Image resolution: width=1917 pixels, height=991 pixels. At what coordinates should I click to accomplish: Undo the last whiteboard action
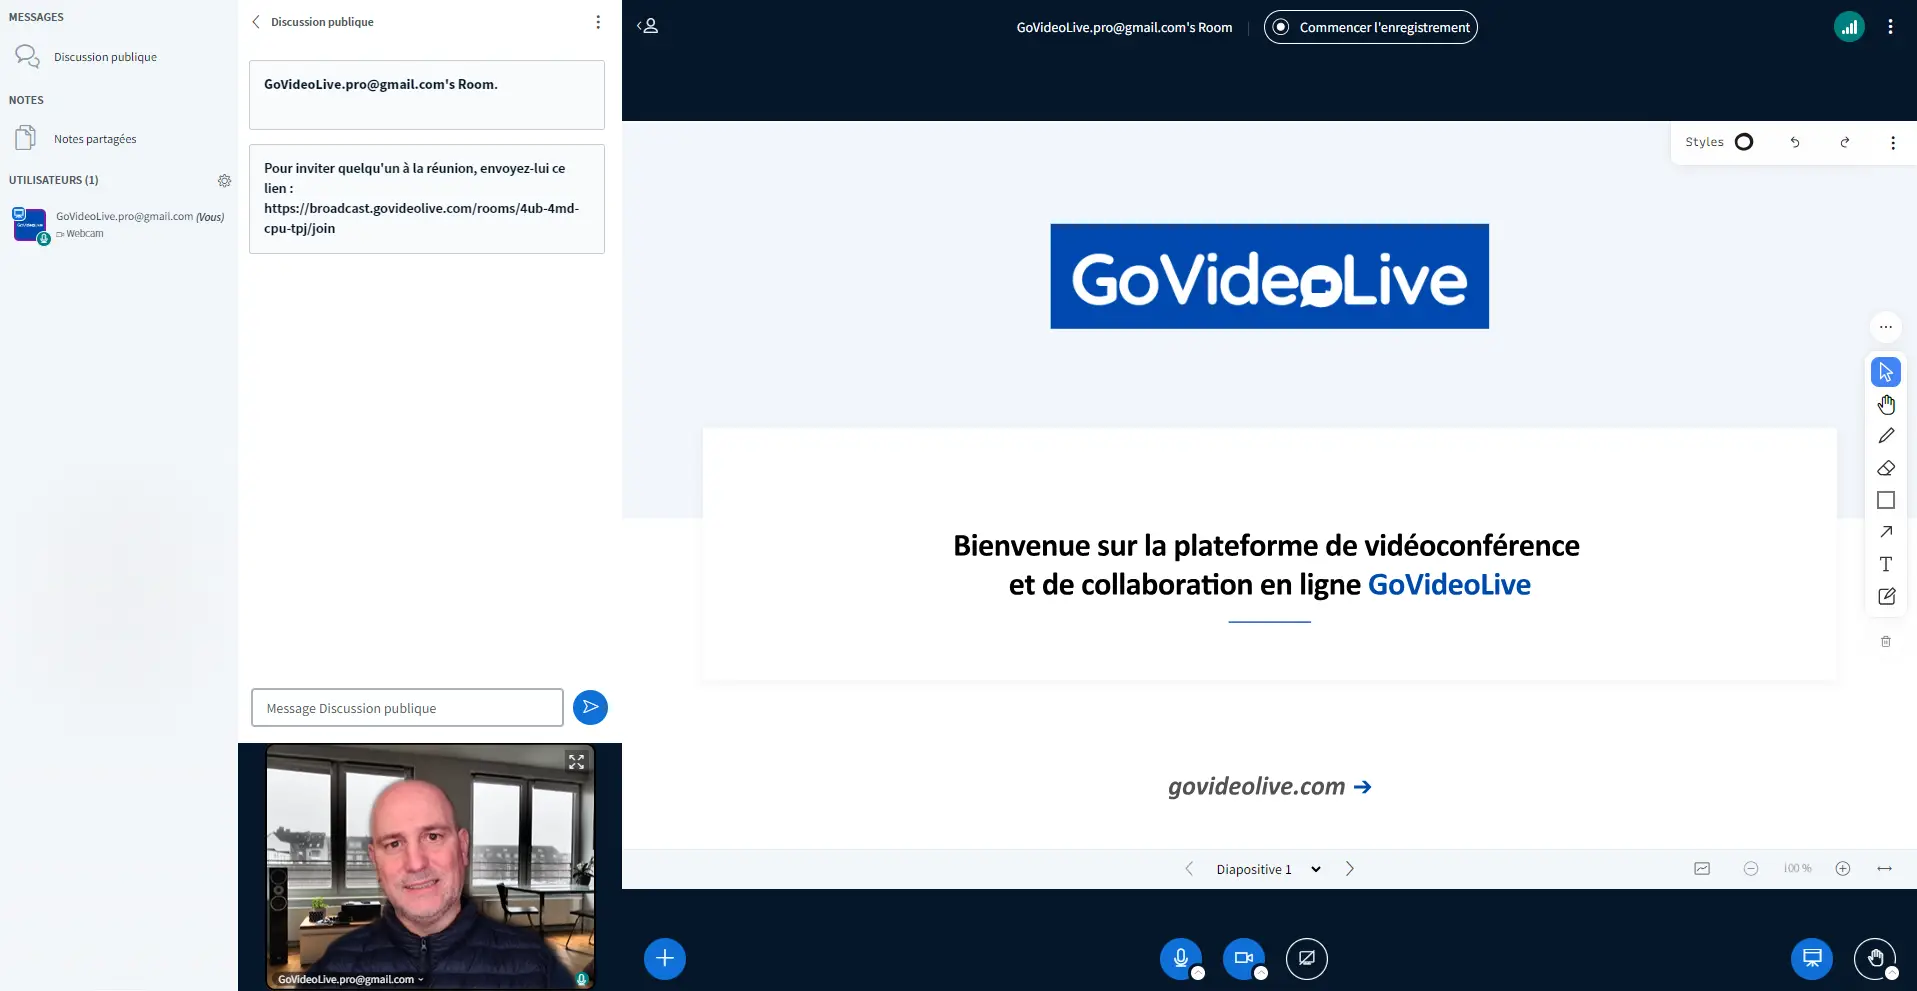pyautogui.click(x=1794, y=142)
